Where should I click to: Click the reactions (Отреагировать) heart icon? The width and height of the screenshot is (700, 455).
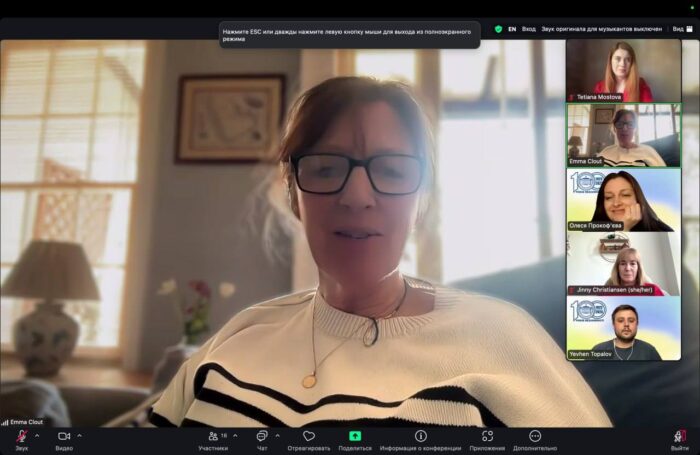point(309,437)
